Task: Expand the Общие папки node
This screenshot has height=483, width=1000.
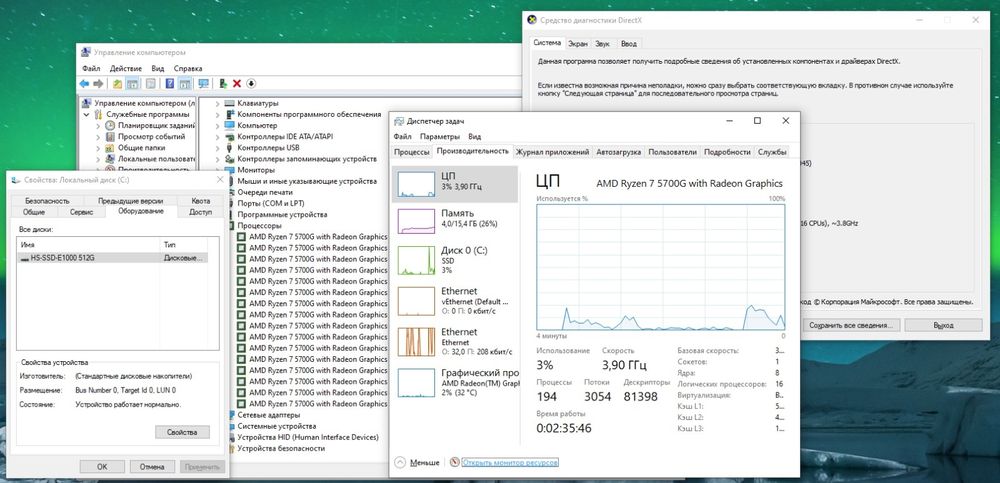Action: tap(98, 147)
